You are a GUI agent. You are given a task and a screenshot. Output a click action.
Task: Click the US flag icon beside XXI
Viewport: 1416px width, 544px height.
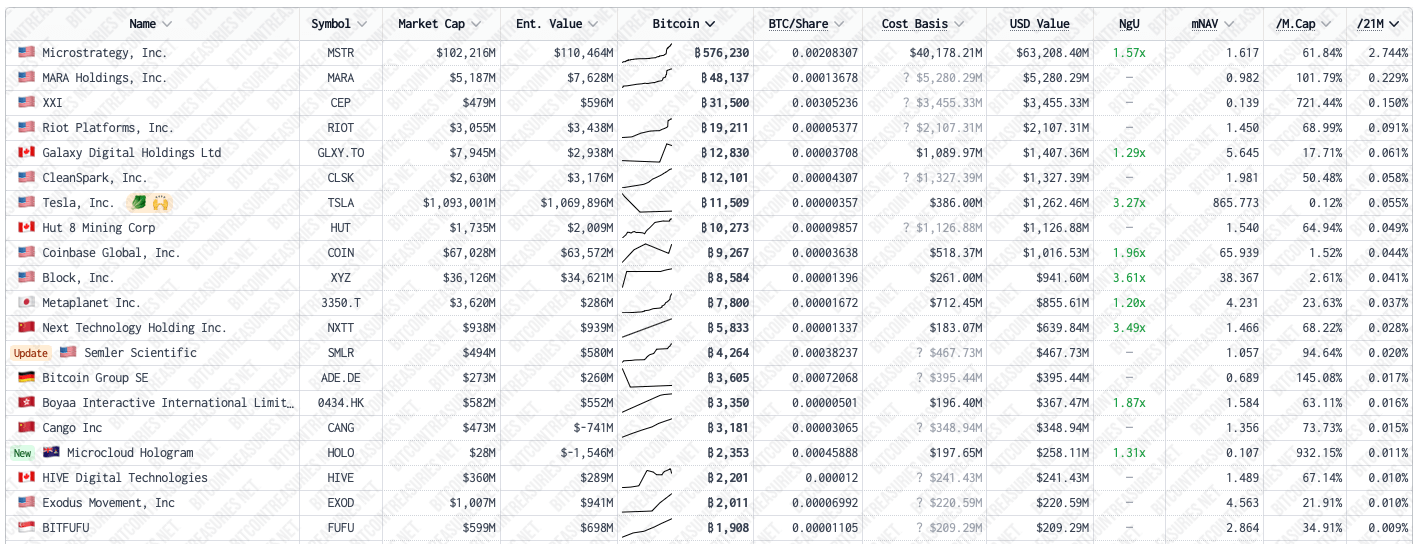click(26, 103)
